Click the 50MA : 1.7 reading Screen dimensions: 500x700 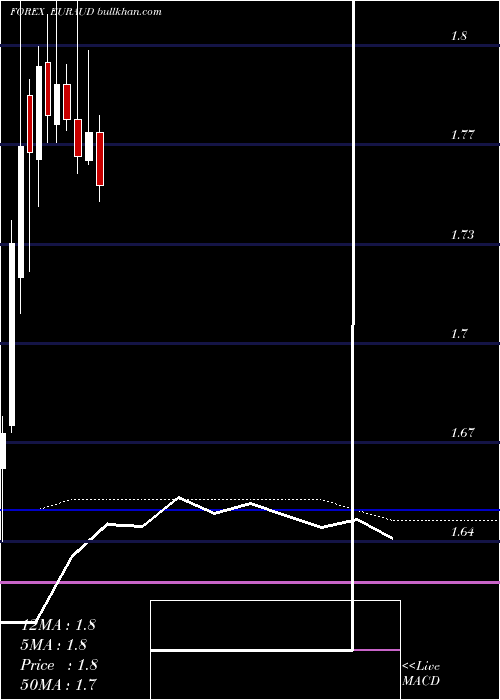click(x=58, y=684)
